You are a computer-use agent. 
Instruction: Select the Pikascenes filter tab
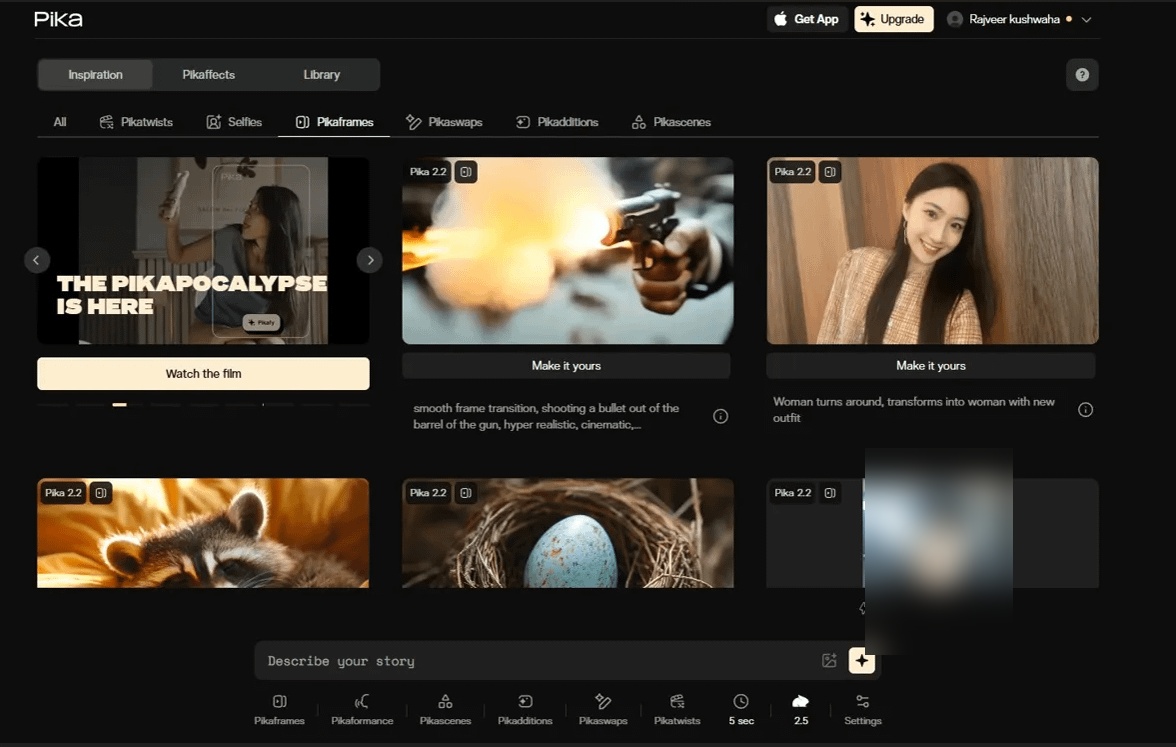pos(671,122)
